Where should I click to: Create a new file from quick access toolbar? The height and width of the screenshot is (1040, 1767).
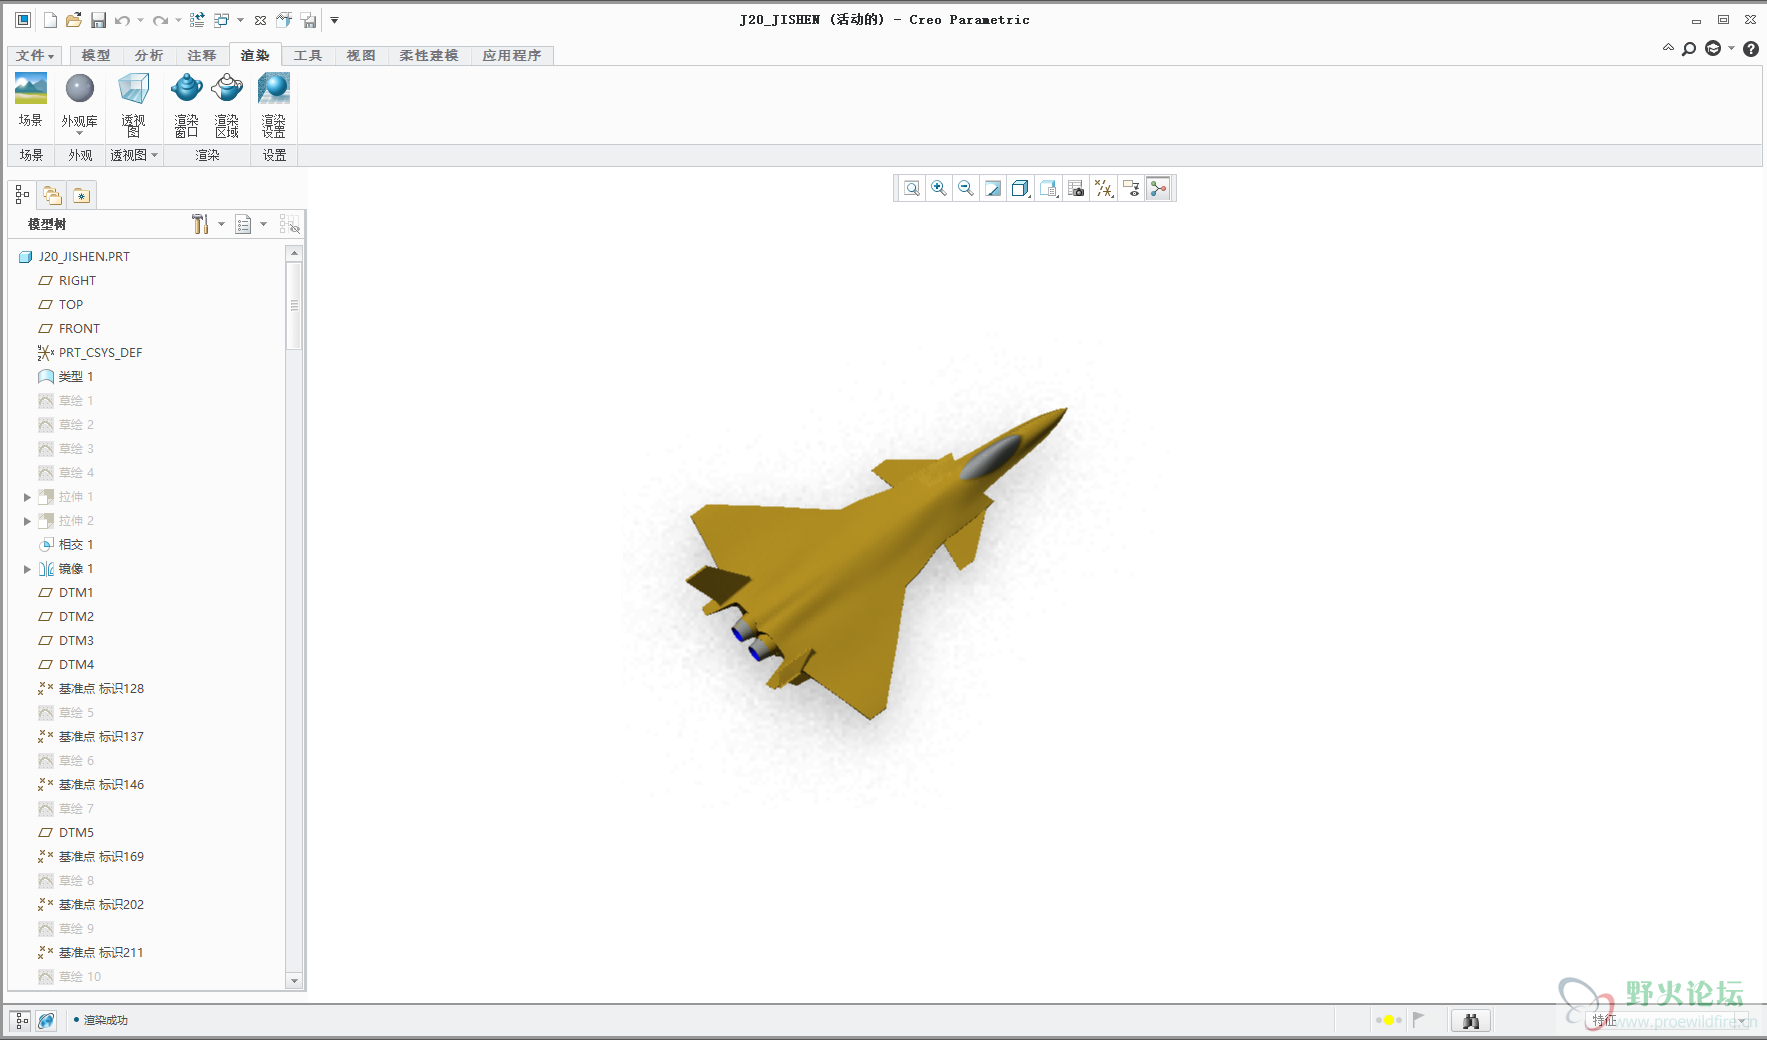pyautogui.click(x=50, y=20)
